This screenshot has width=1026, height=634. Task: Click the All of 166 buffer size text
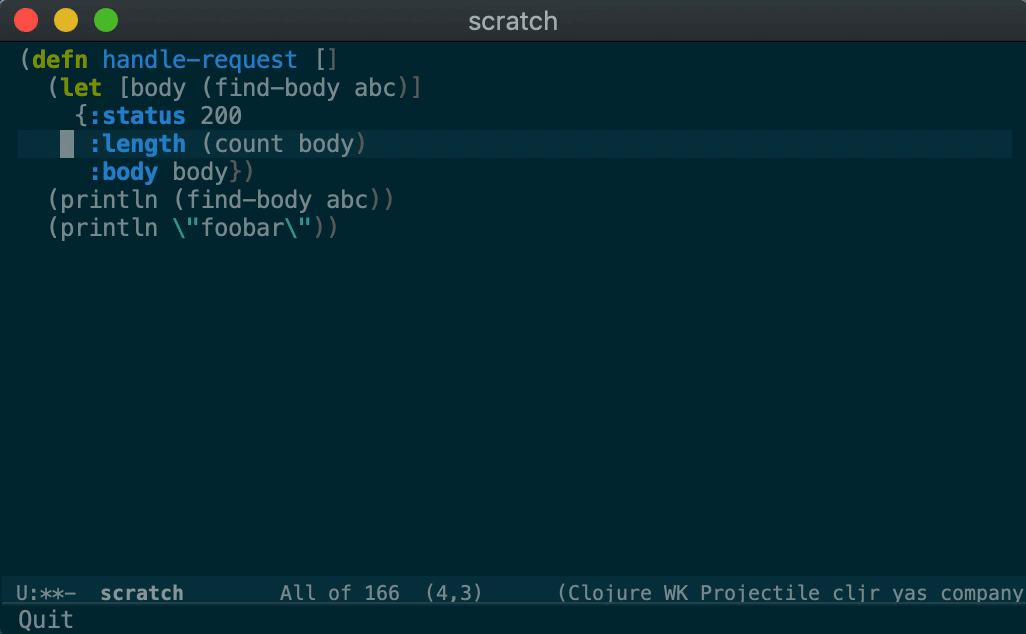pos(339,593)
